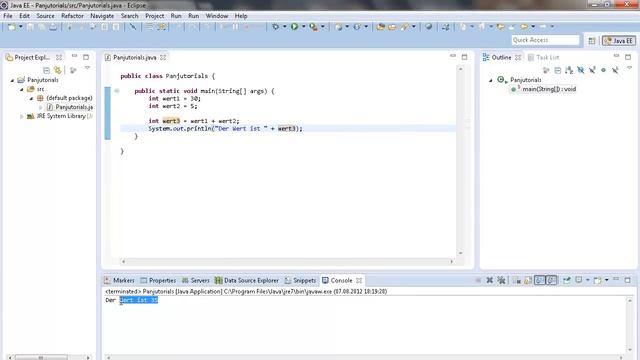
Task: Click Remove Launch X icon in Console
Action: [490, 280]
